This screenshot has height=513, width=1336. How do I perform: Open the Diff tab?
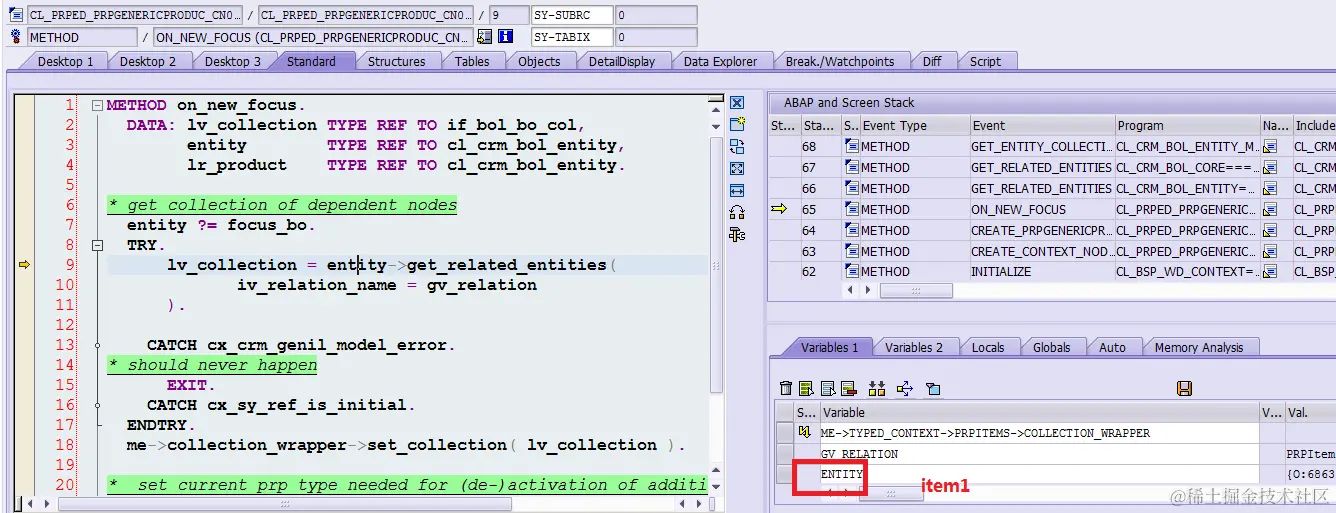(x=932, y=61)
